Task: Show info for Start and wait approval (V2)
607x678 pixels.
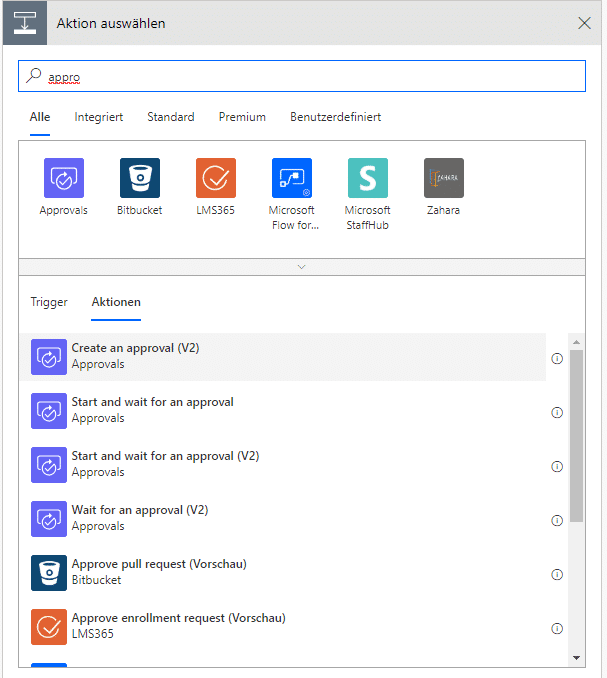Action: click(x=557, y=467)
